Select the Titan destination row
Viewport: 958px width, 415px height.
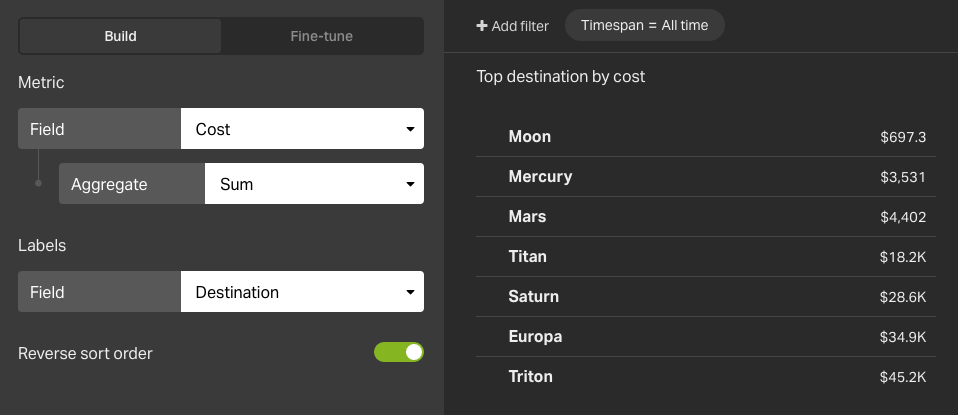tap(706, 257)
